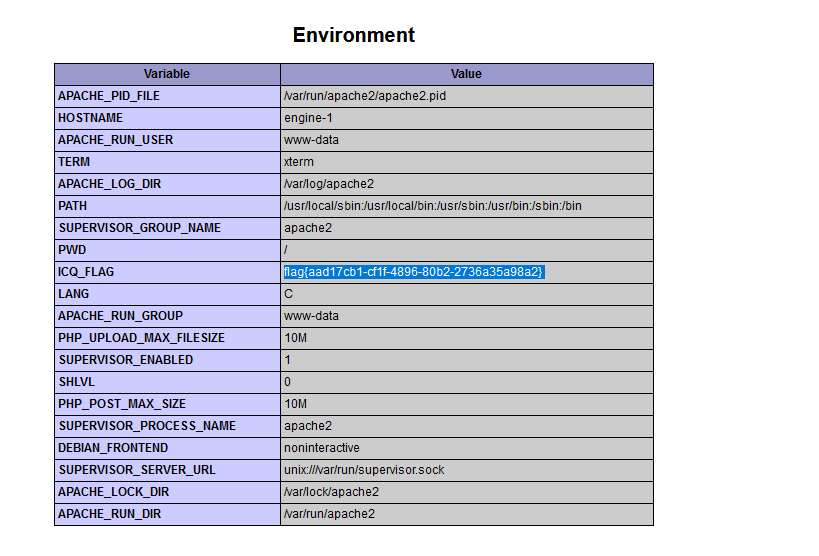The height and width of the screenshot is (556, 819).
Task: Click the HOSTNAME value engine-1
Action: pyautogui.click(x=308, y=118)
